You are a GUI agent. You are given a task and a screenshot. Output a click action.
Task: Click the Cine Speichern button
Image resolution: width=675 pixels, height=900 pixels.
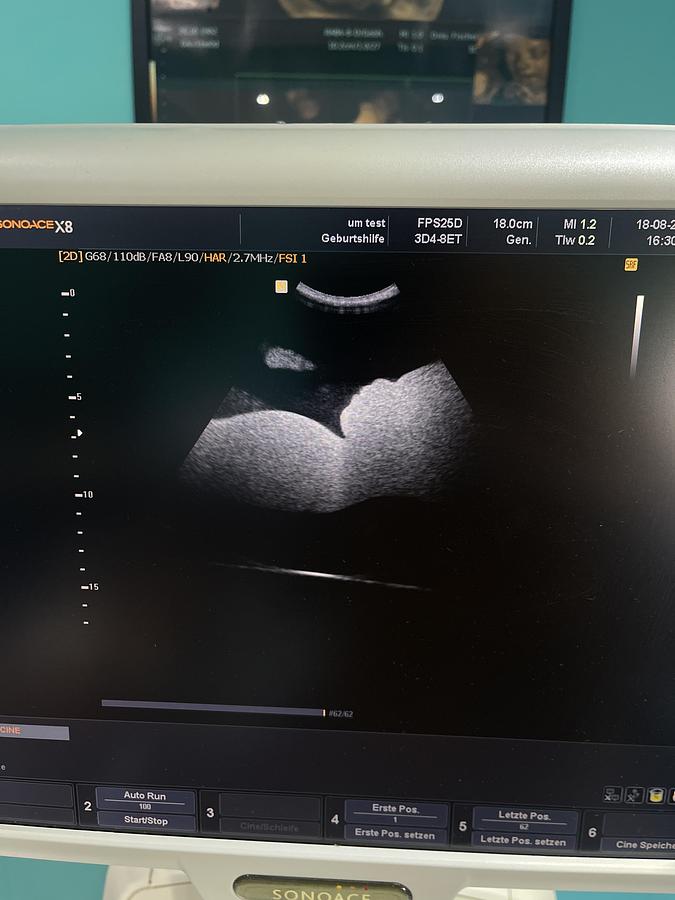click(638, 844)
